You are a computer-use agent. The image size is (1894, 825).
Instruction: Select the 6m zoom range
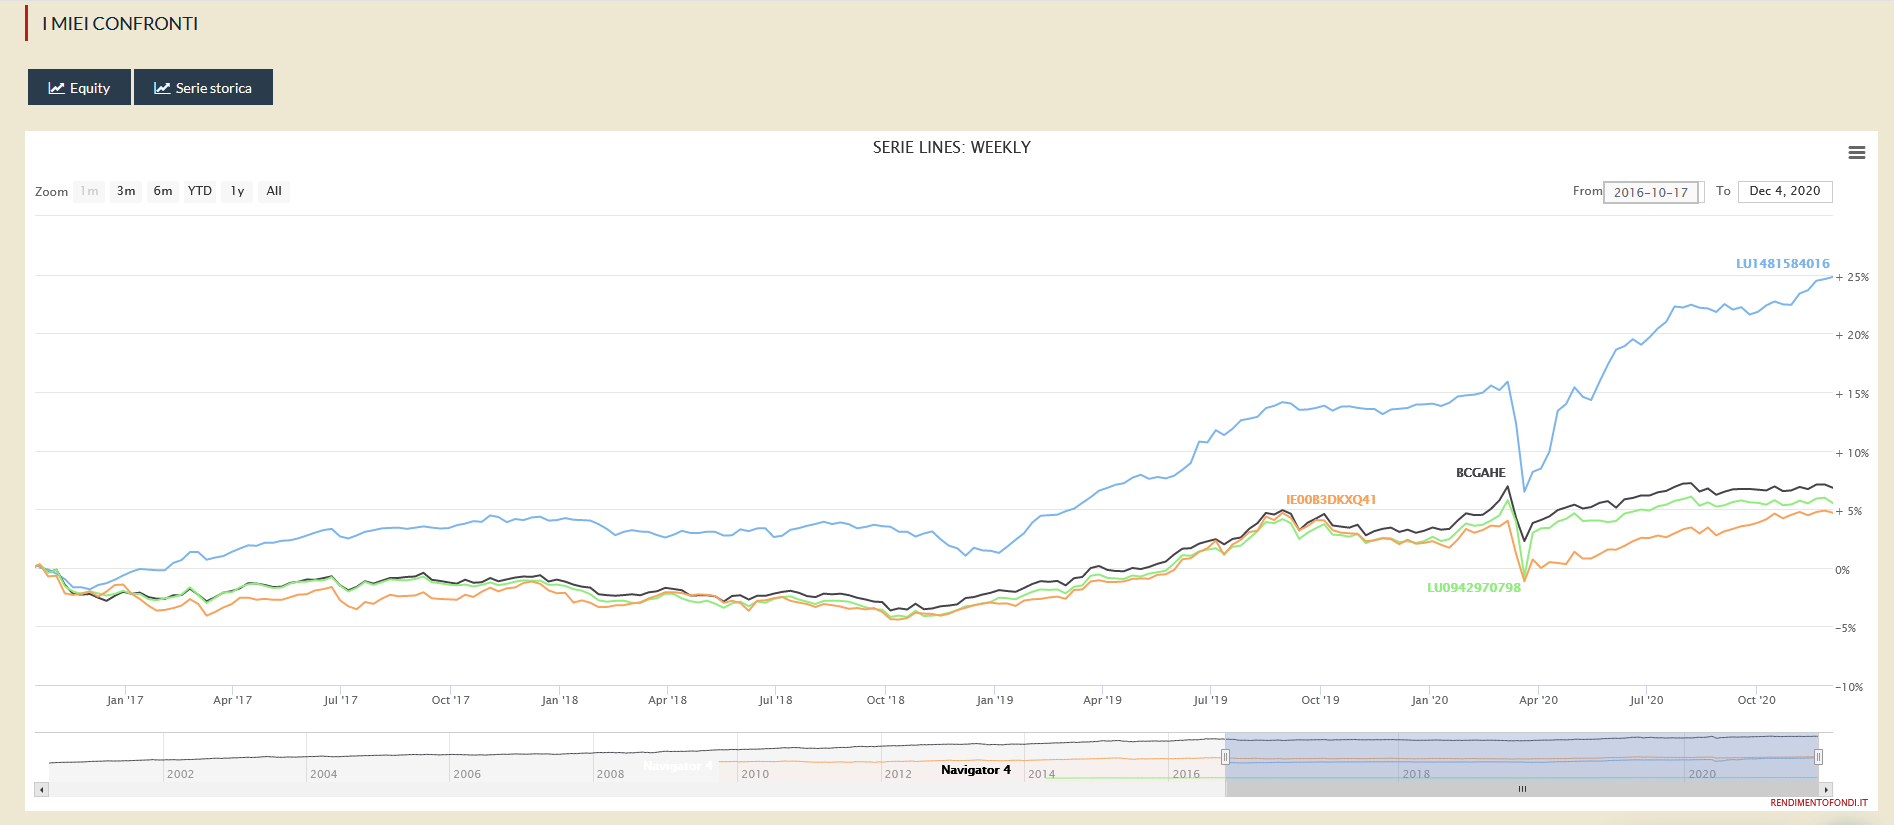coord(163,191)
